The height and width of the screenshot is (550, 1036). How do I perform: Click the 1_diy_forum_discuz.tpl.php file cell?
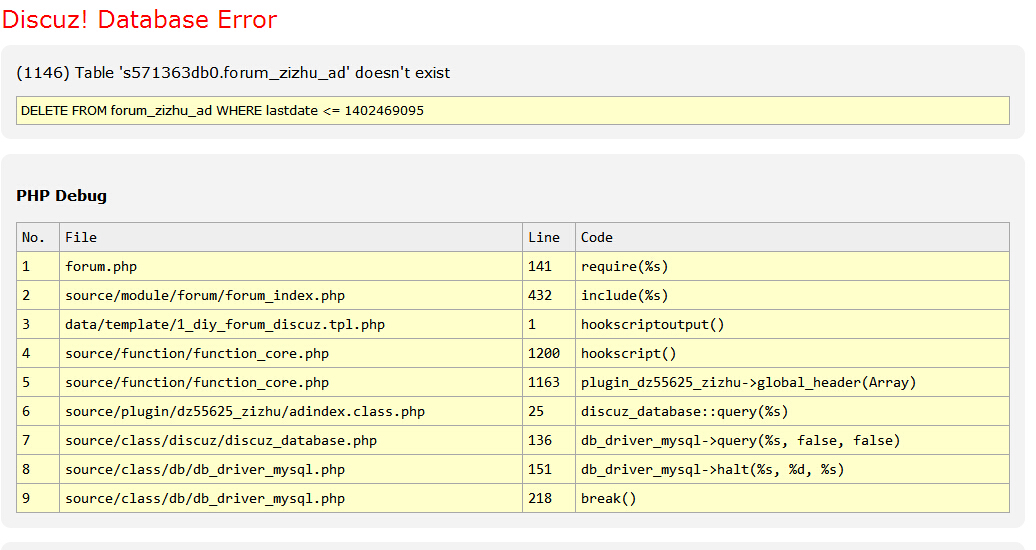291,325
